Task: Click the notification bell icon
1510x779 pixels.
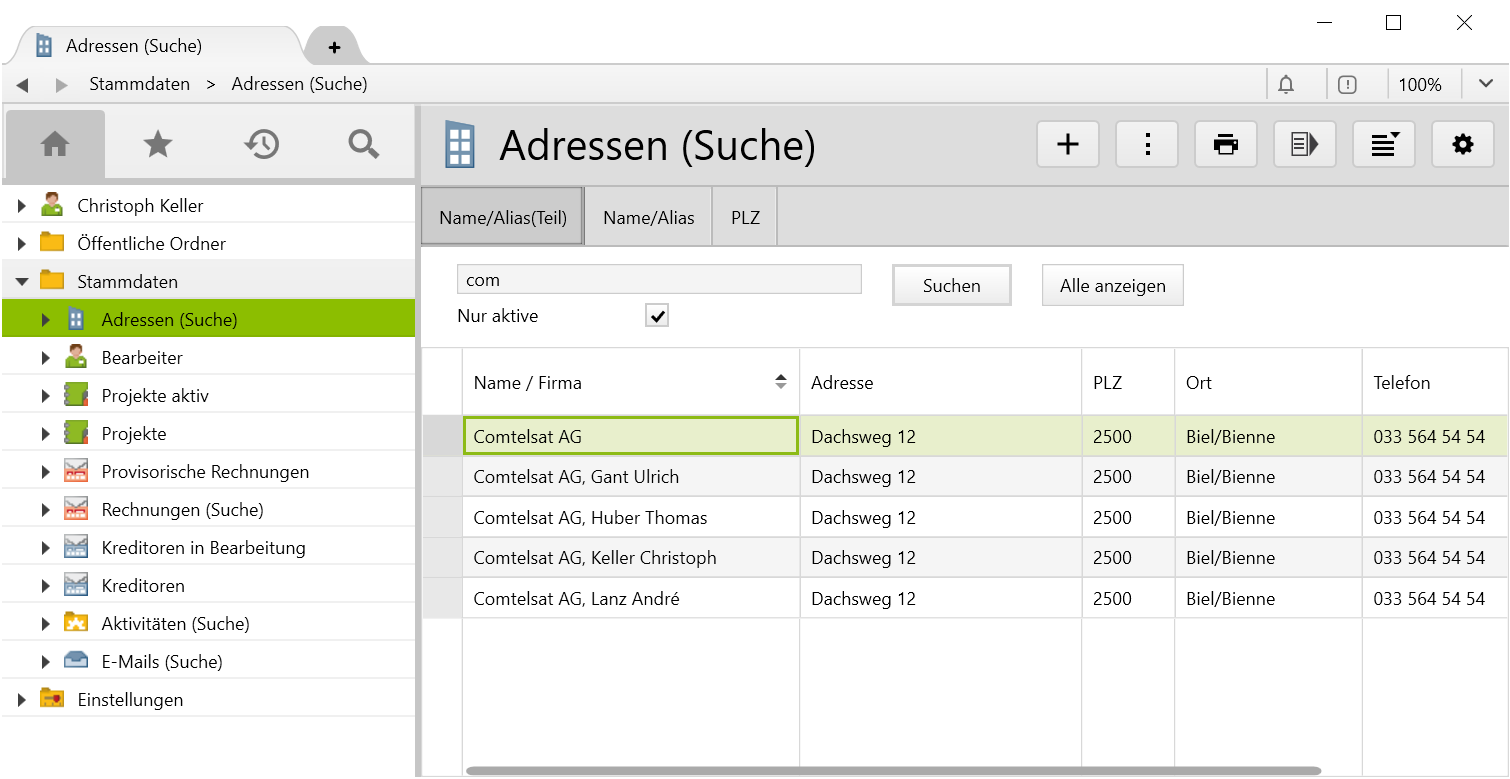Action: (x=1286, y=85)
